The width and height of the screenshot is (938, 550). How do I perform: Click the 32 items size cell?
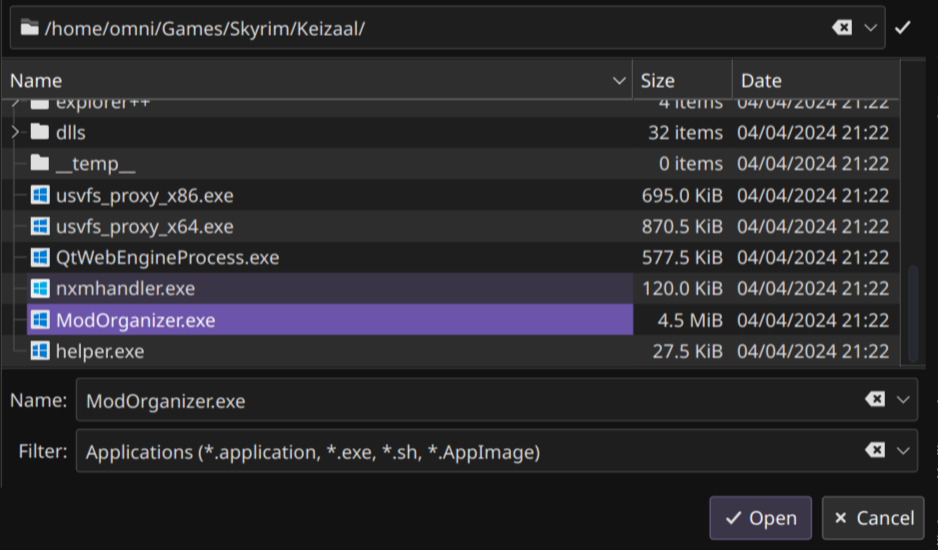click(686, 132)
